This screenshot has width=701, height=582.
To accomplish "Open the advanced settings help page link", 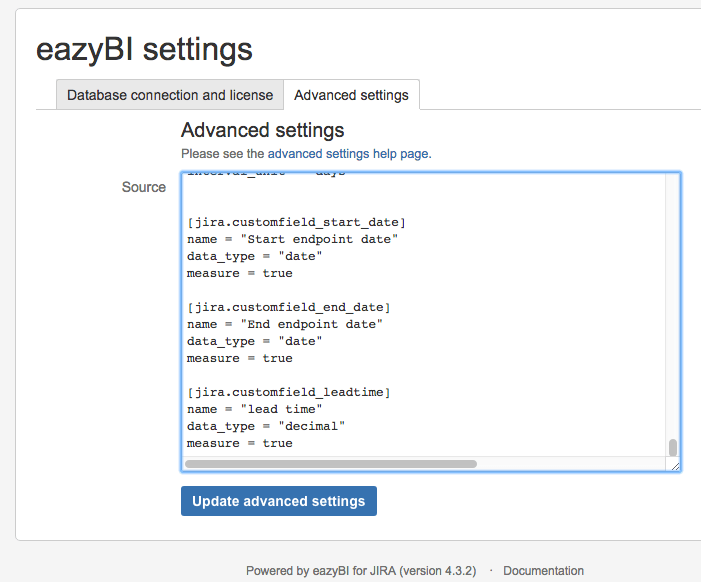I will click(x=348, y=154).
